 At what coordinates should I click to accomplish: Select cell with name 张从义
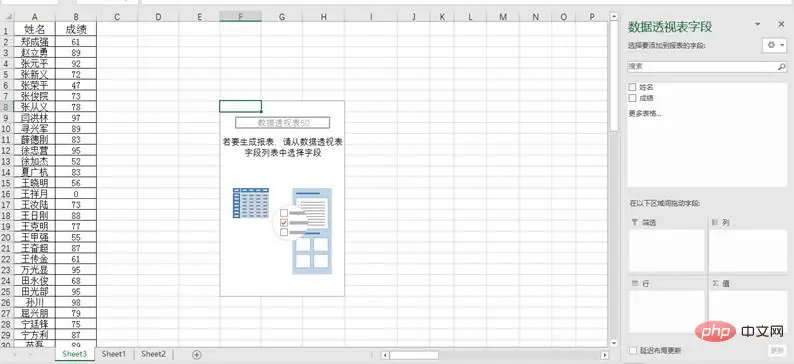point(35,107)
